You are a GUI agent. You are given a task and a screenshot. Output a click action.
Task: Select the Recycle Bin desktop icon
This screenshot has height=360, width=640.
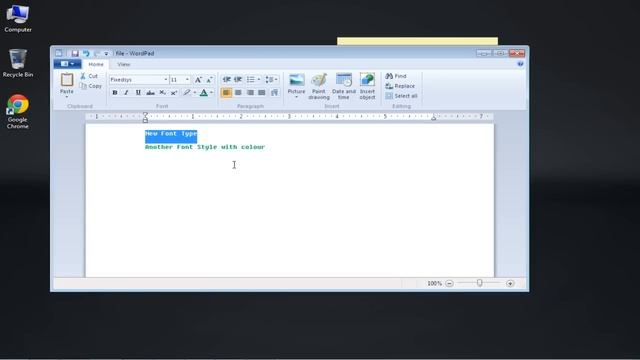pos(18,63)
